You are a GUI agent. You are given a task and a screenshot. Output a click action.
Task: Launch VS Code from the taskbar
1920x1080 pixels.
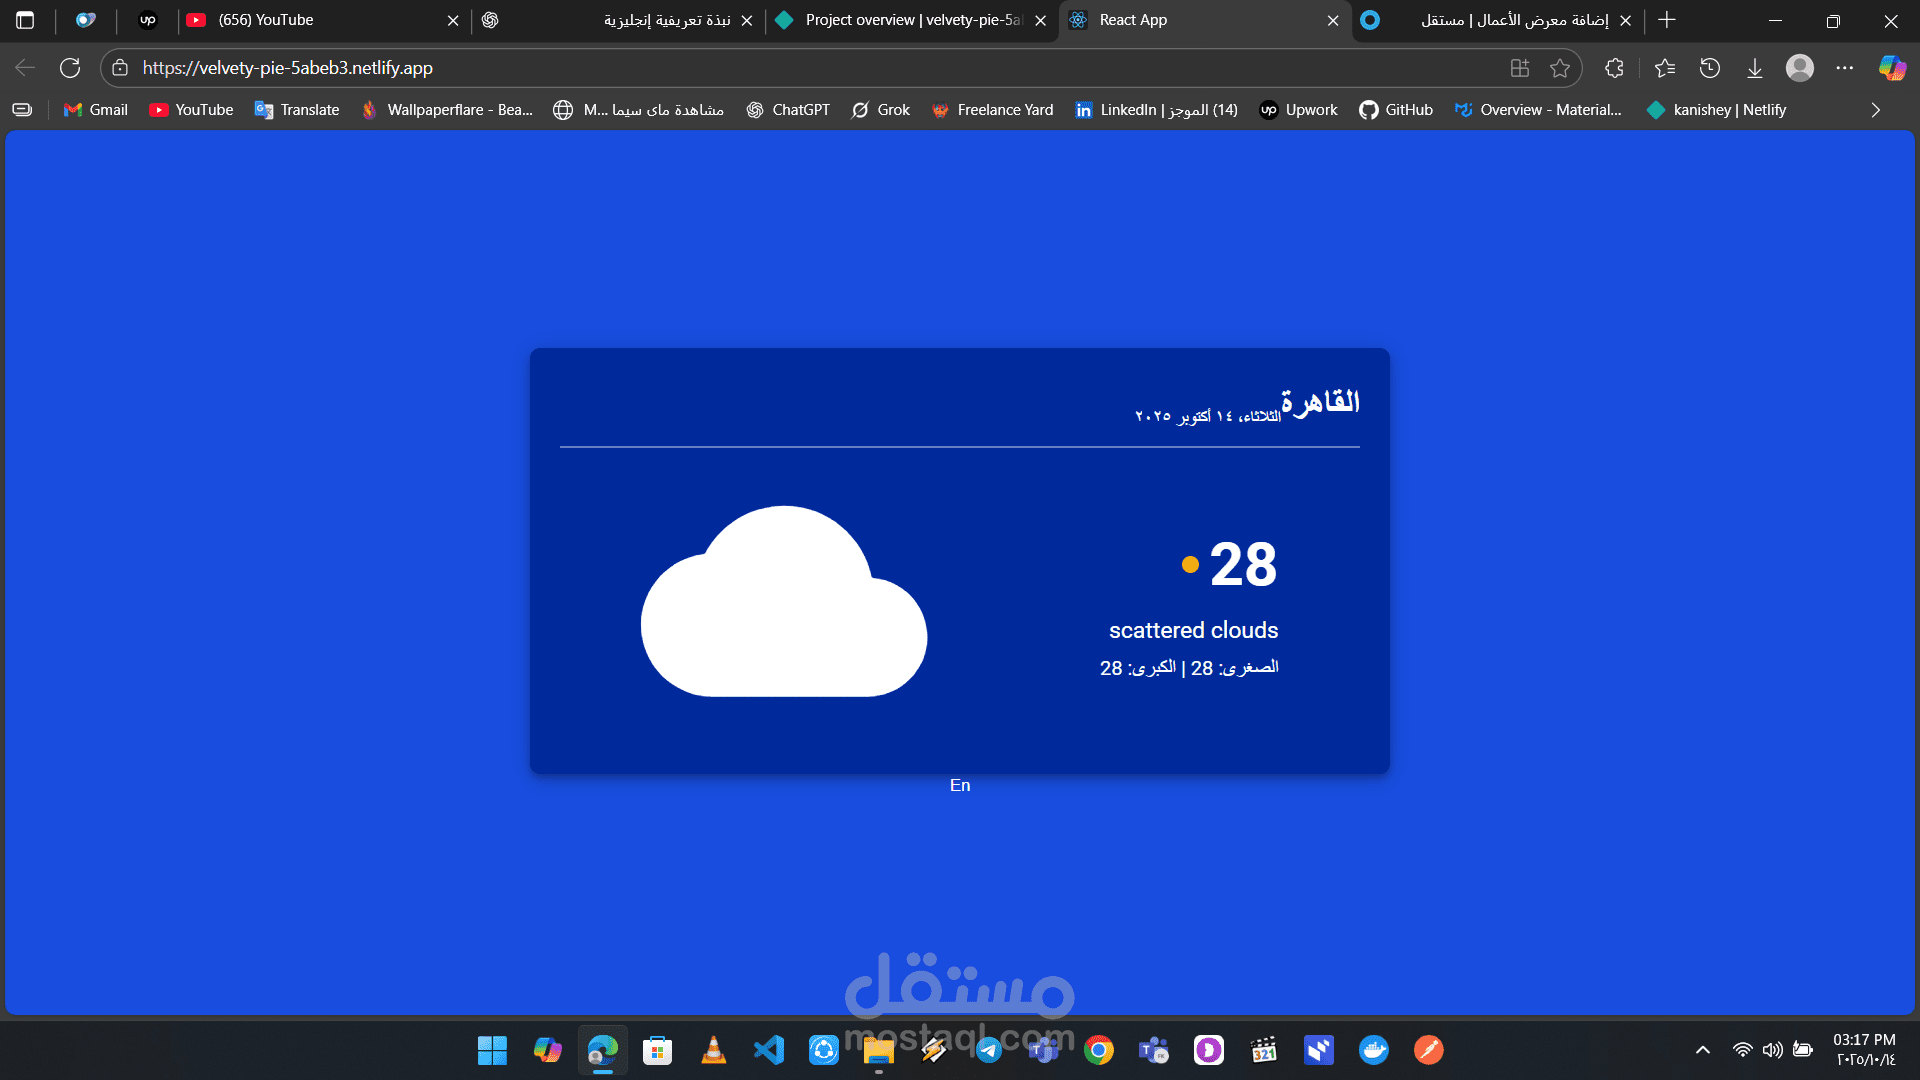tap(768, 1050)
